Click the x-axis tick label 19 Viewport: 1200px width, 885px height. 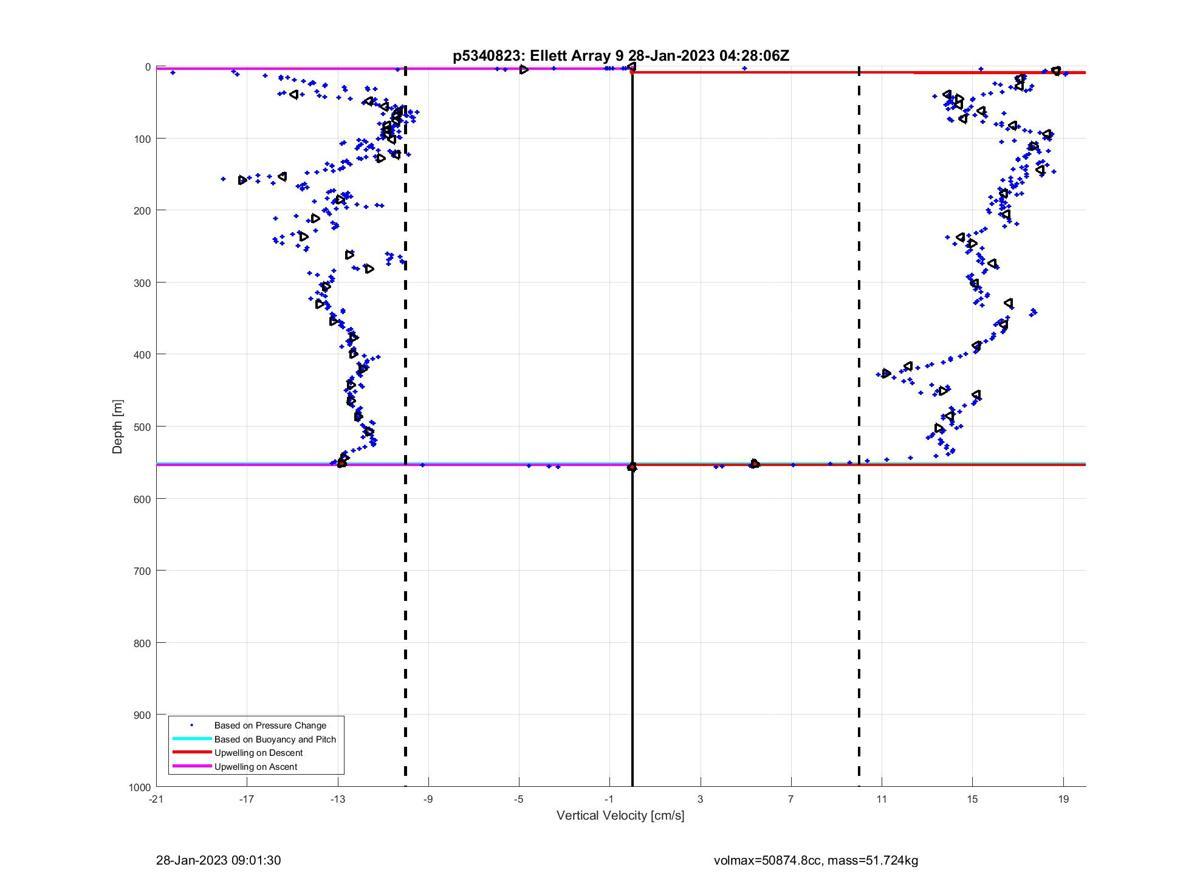click(1064, 799)
